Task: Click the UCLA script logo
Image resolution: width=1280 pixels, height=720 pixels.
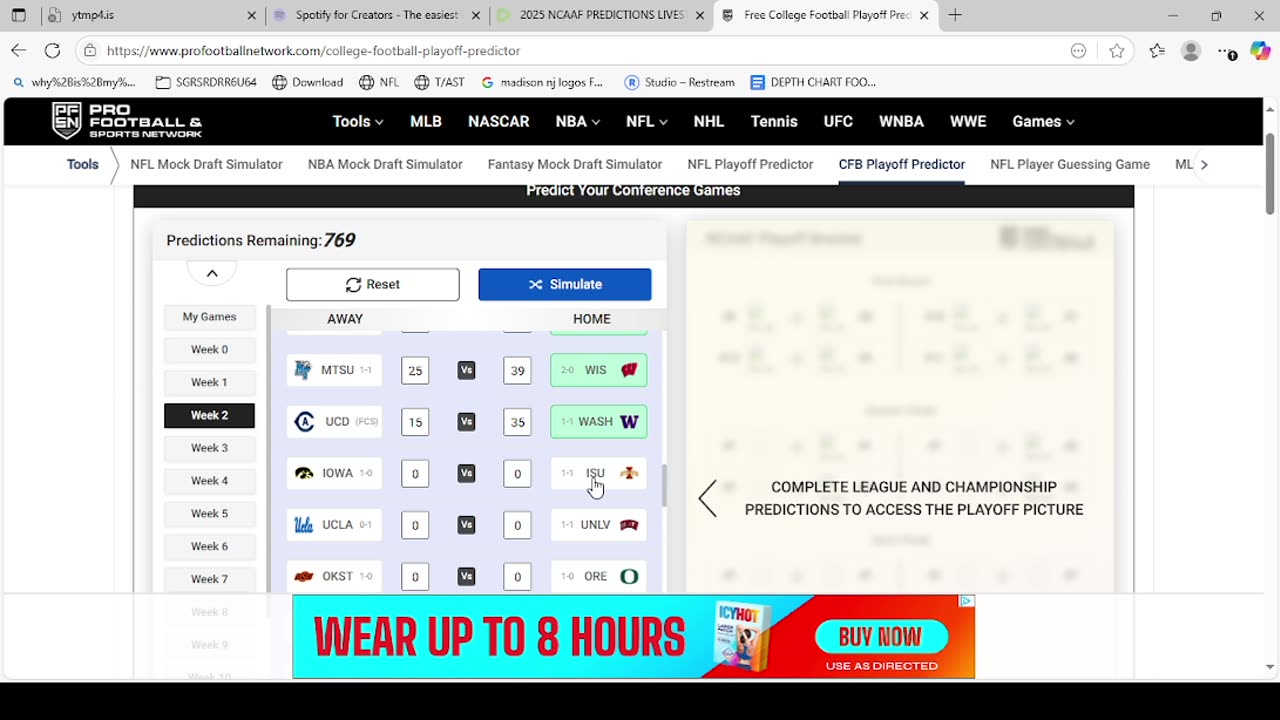Action: [304, 525]
